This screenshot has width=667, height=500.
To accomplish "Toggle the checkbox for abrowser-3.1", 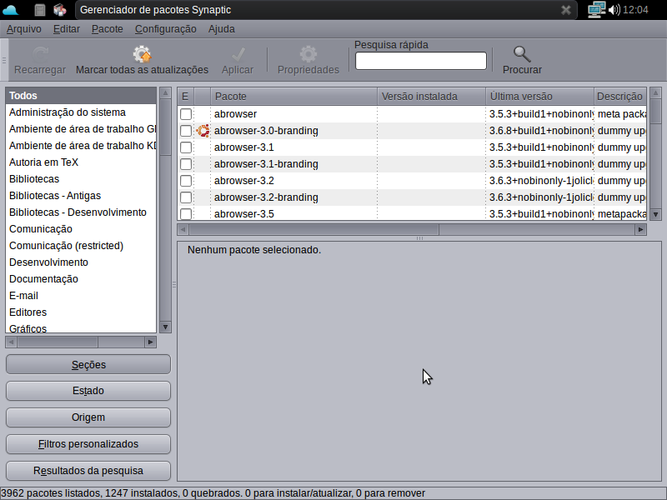I will [x=186, y=147].
